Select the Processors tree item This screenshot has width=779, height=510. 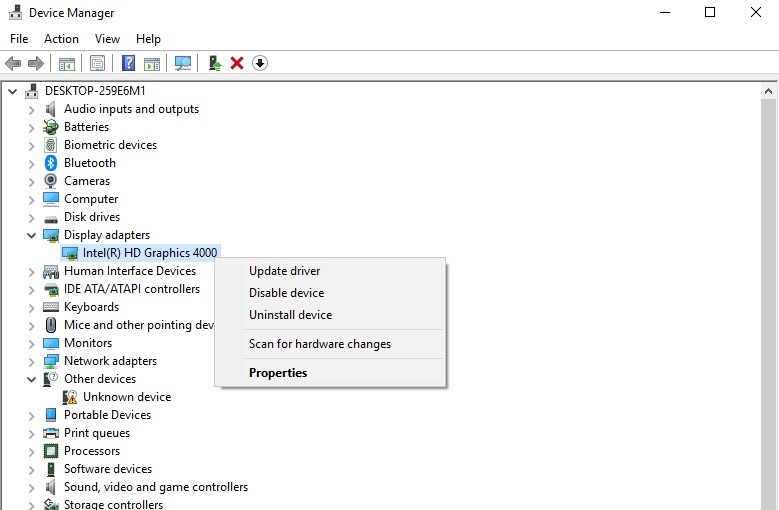tap(91, 451)
